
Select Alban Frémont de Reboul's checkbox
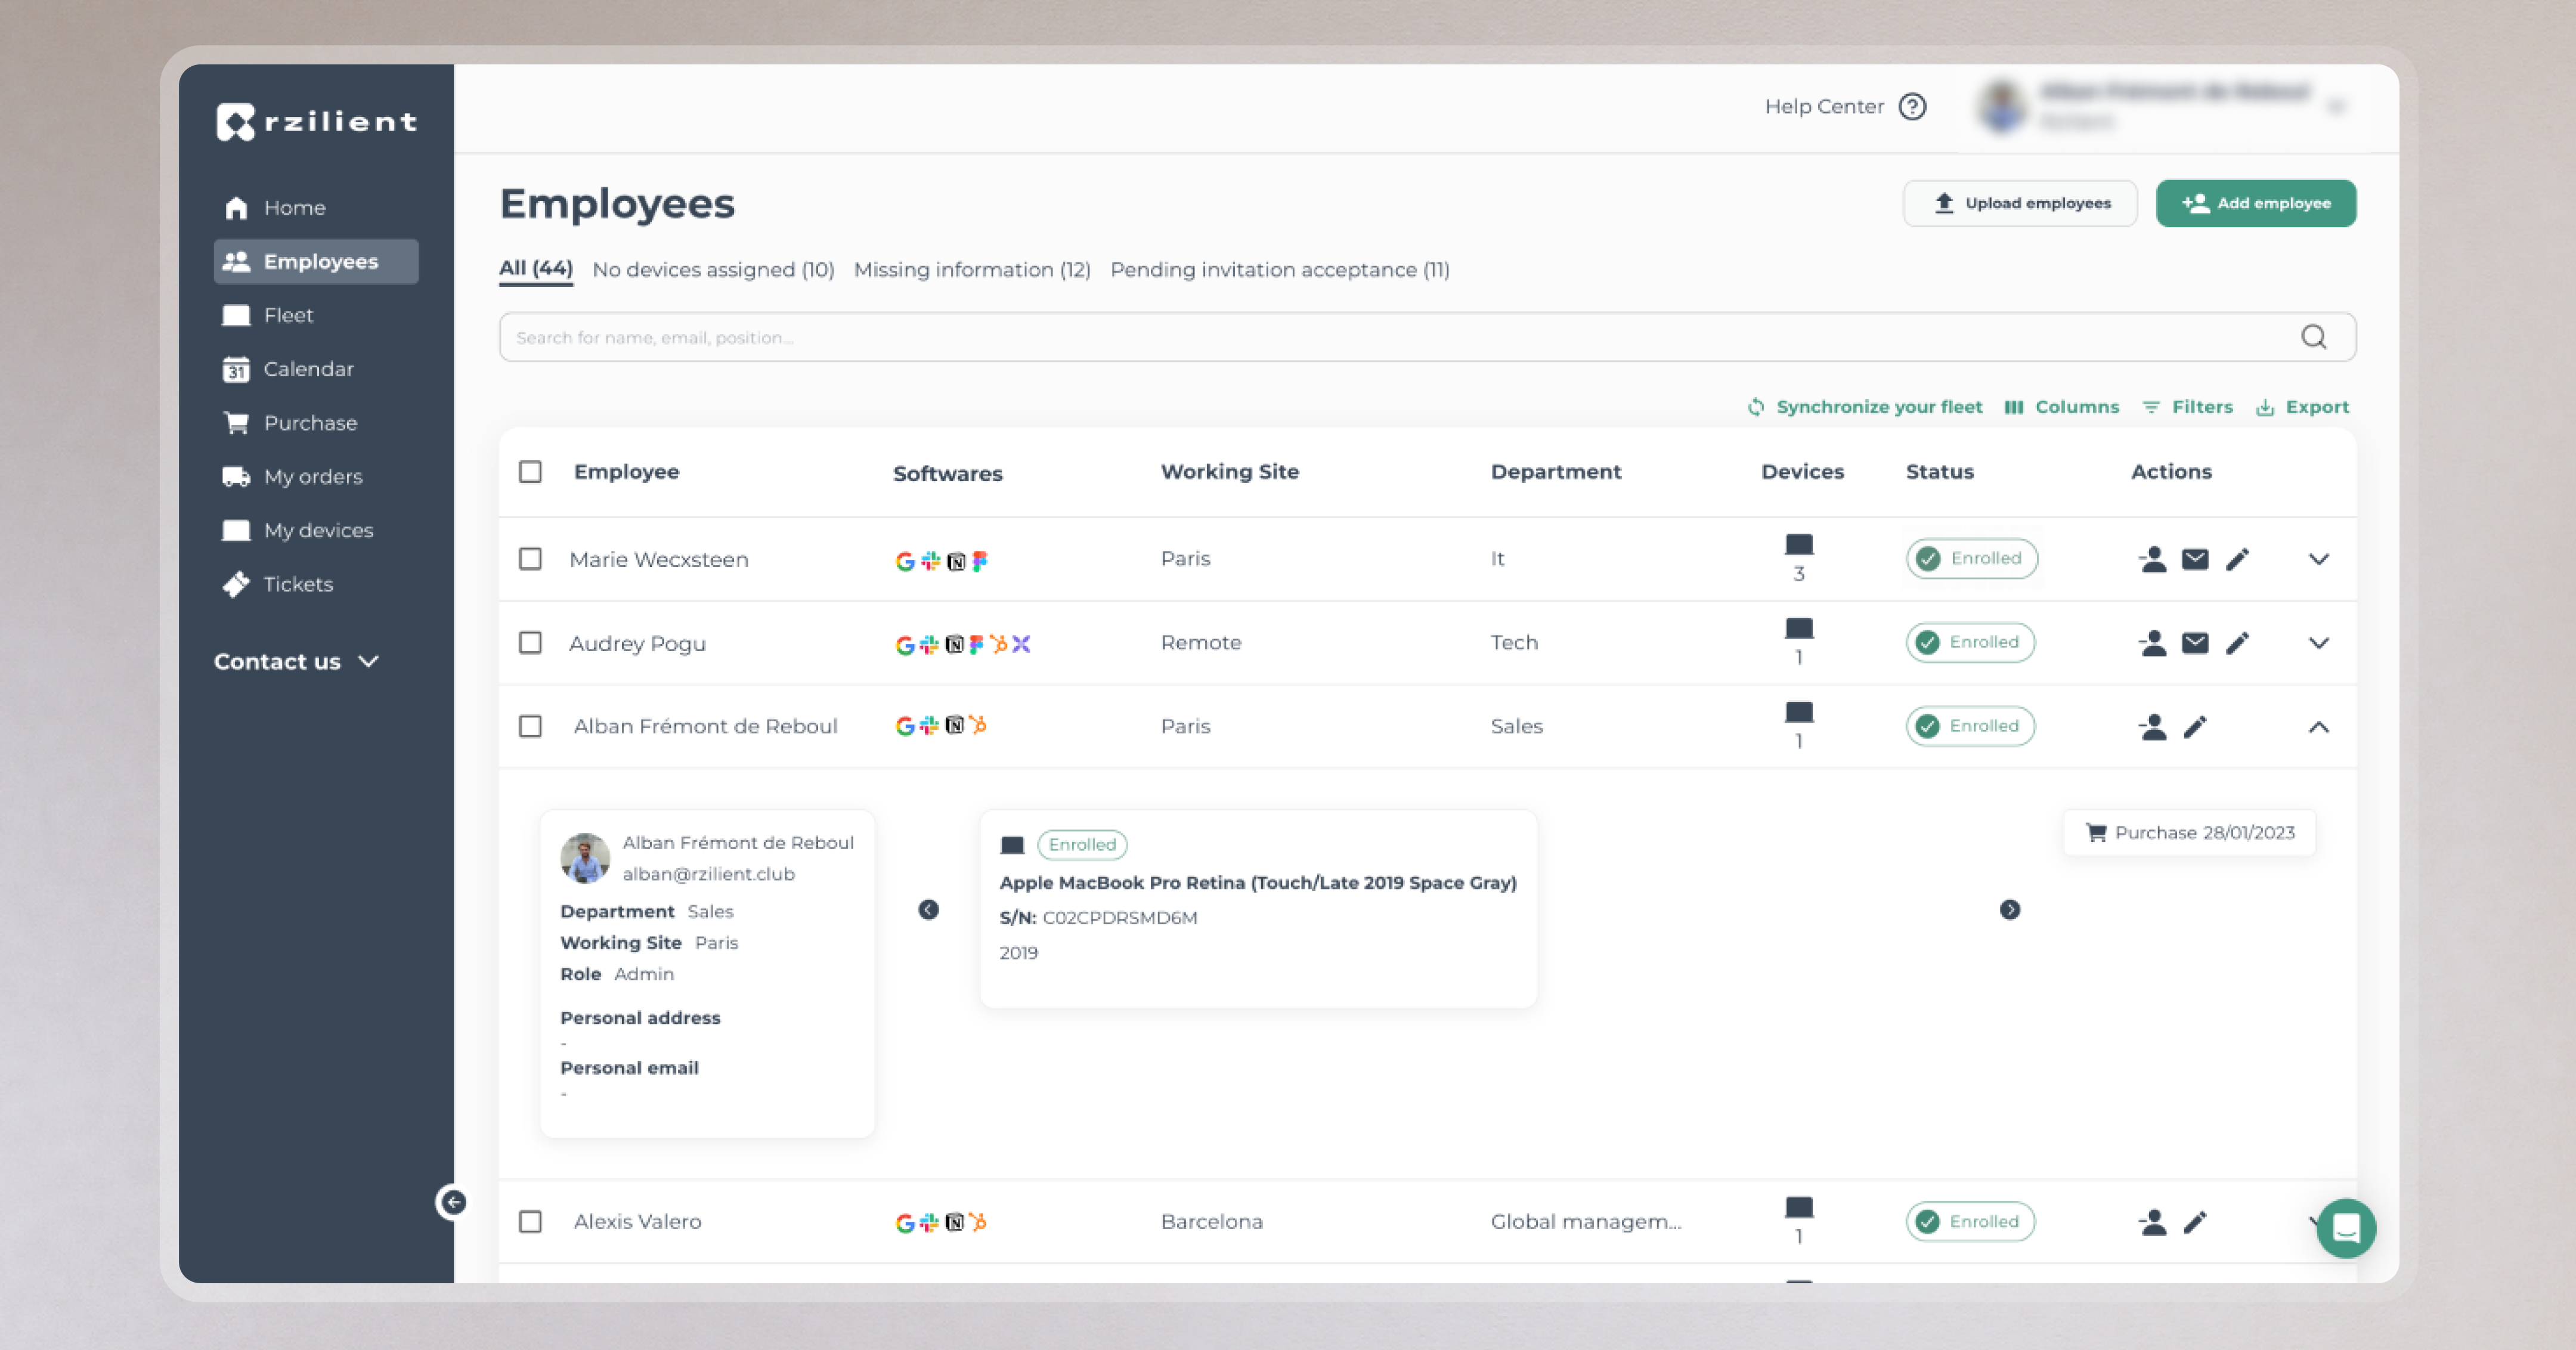(530, 727)
